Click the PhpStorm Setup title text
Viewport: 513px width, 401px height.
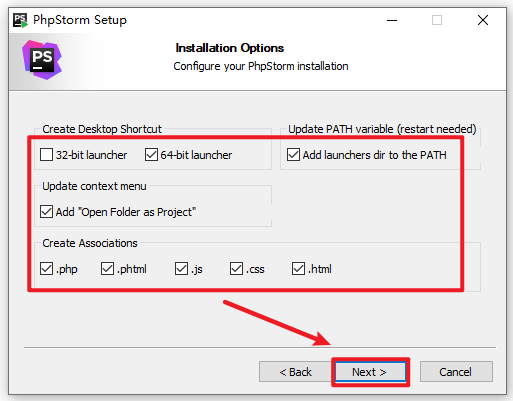pos(80,20)
